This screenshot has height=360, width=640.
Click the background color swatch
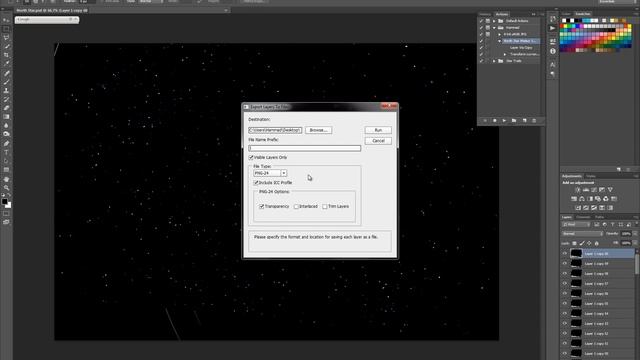point(9,205)
